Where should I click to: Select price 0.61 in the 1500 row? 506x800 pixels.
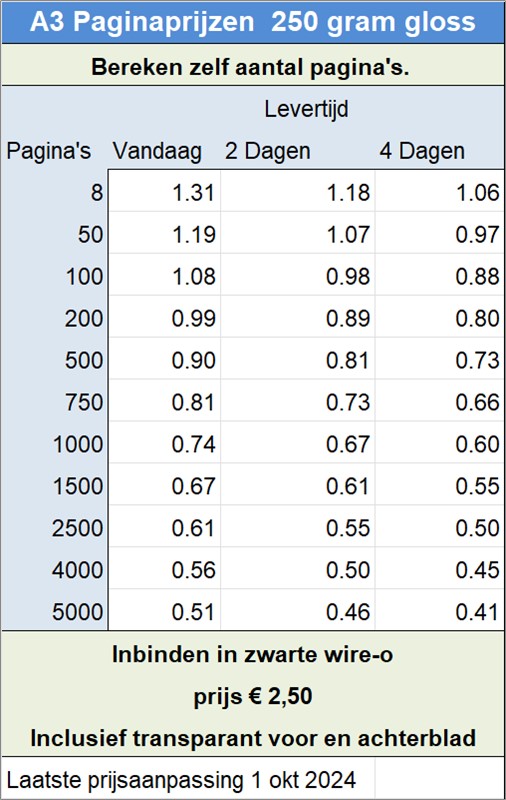(x=298, y=486)
